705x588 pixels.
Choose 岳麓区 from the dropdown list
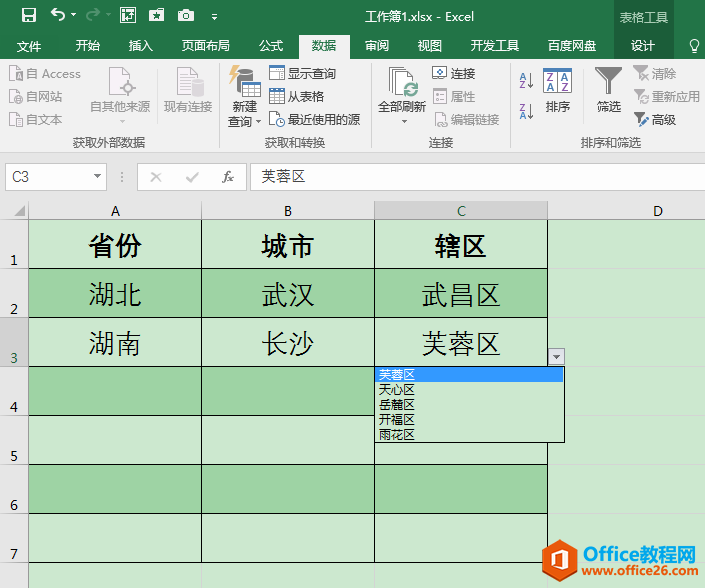pos(469,405)
